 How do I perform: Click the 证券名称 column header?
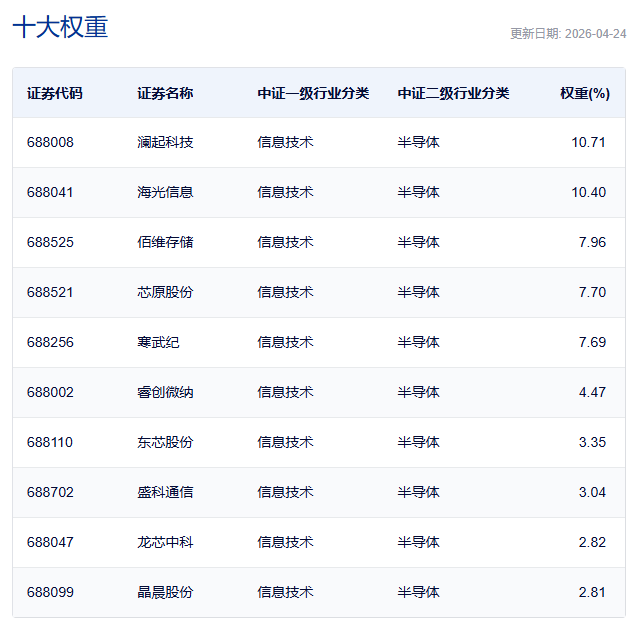pyautogui.click(x=165, y=93)
